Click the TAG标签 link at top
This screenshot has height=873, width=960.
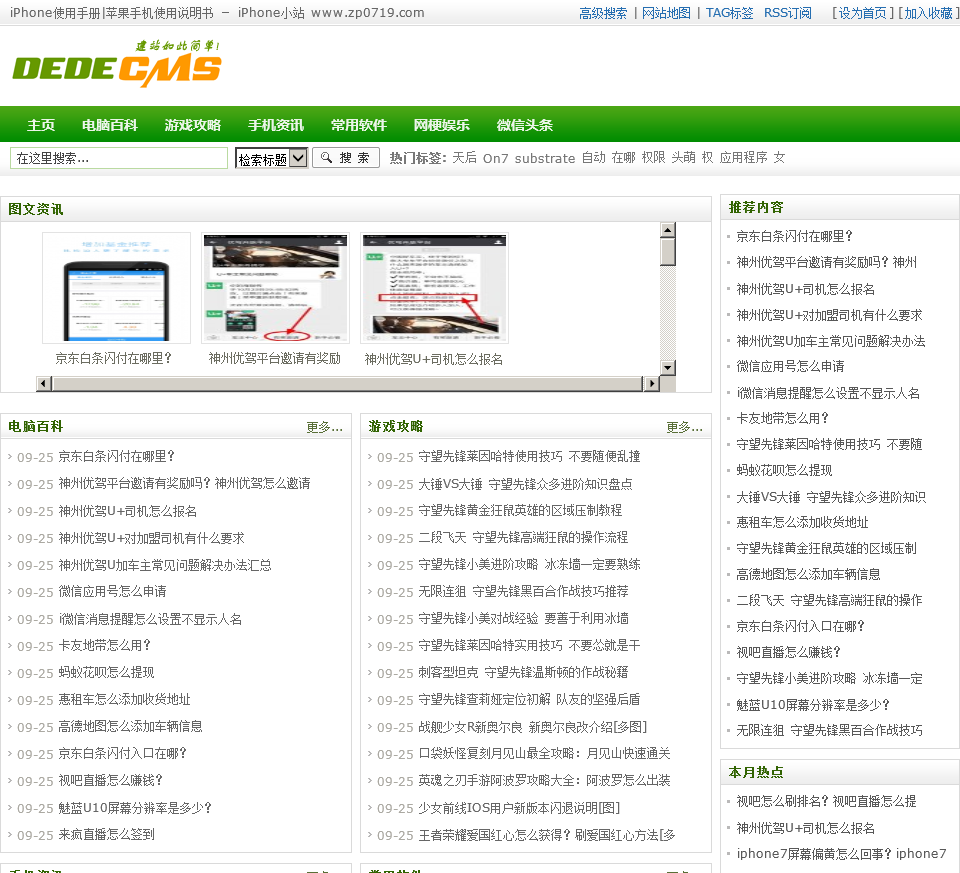729,13
